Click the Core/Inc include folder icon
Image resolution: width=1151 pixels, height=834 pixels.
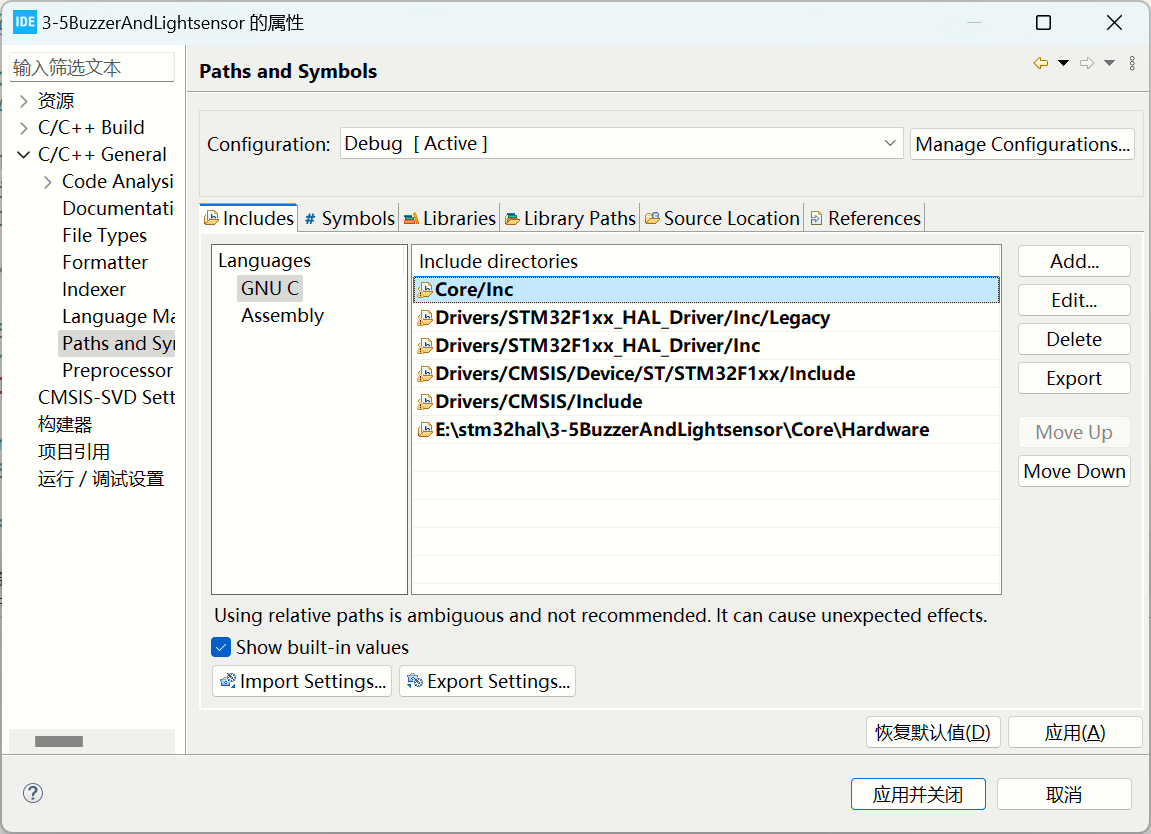coord(425,290)
